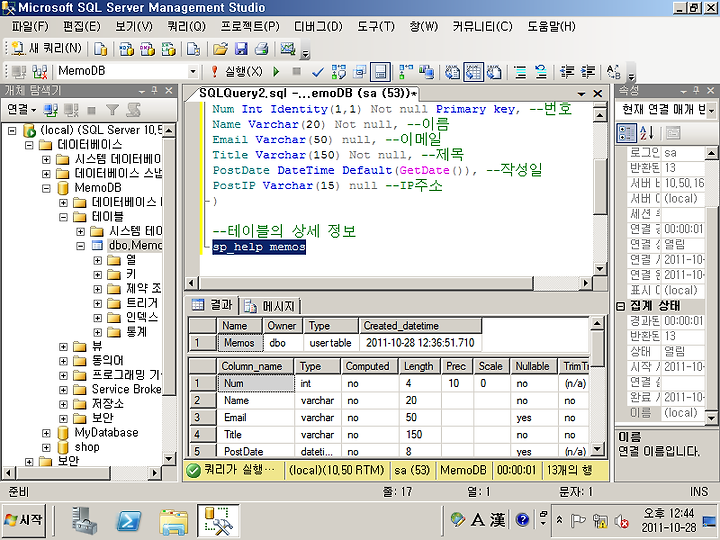Open 도구(T) menu
720x540 pixels.
pos(376,26)
